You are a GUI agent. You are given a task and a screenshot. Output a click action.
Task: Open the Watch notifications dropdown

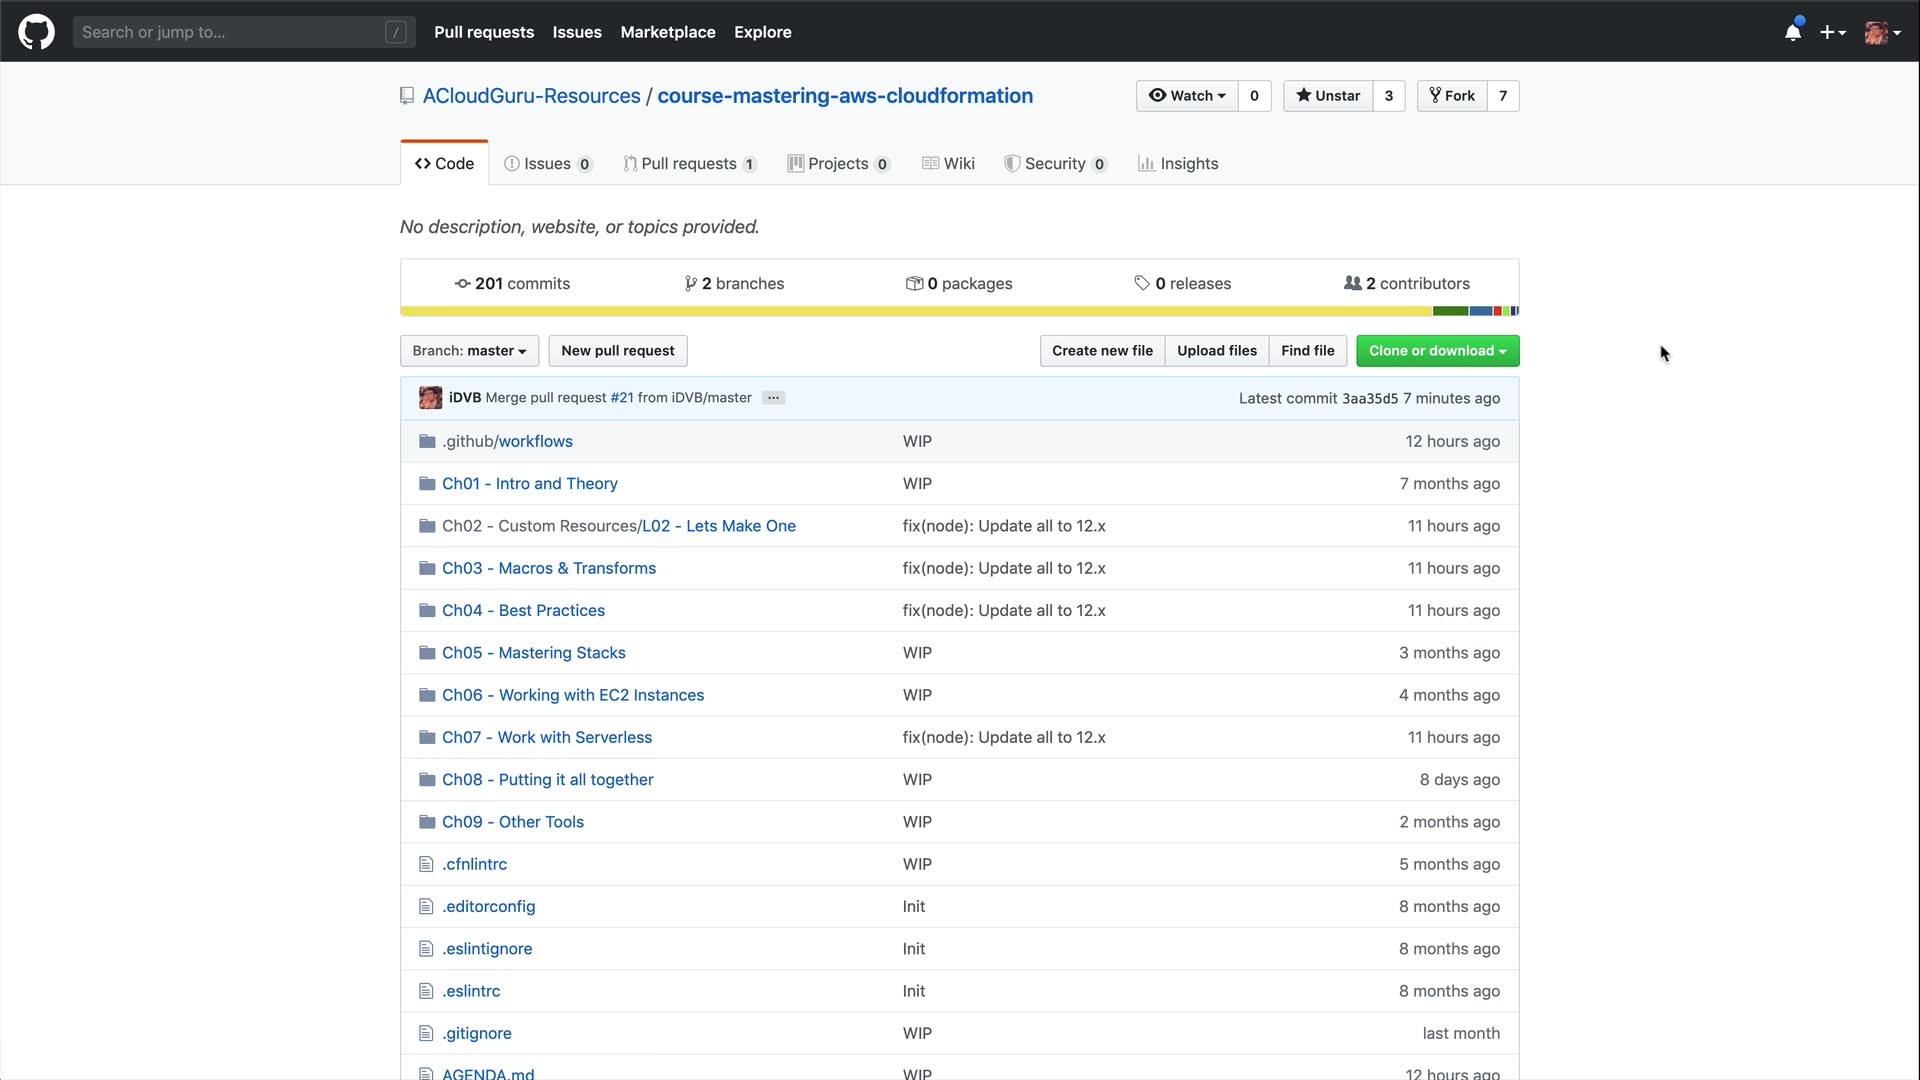point(1187,96)
